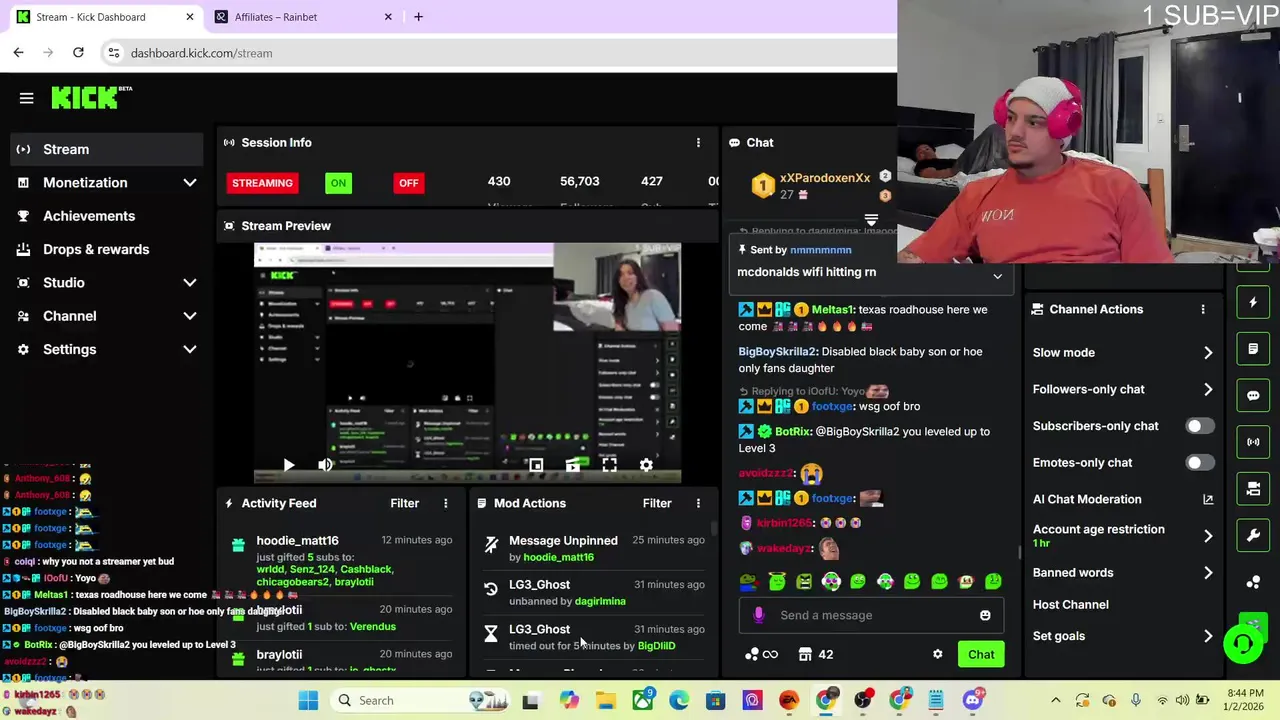Open Activity Feed three-dot menu
The height and width of the screenshot is (720, 1280).
click(446, 503)
